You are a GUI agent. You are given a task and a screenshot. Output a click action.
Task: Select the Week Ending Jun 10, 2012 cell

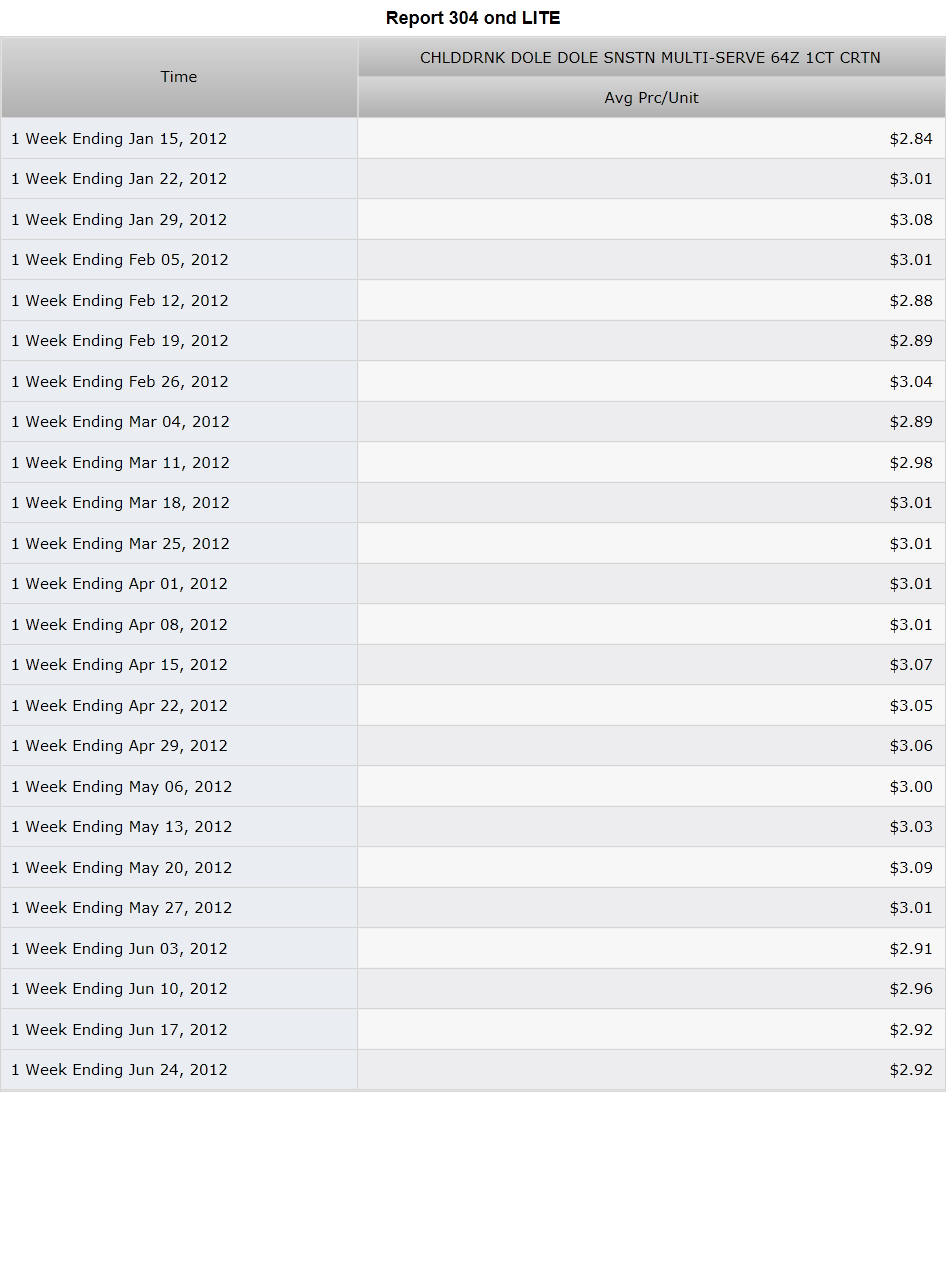(x=179, y=989)
